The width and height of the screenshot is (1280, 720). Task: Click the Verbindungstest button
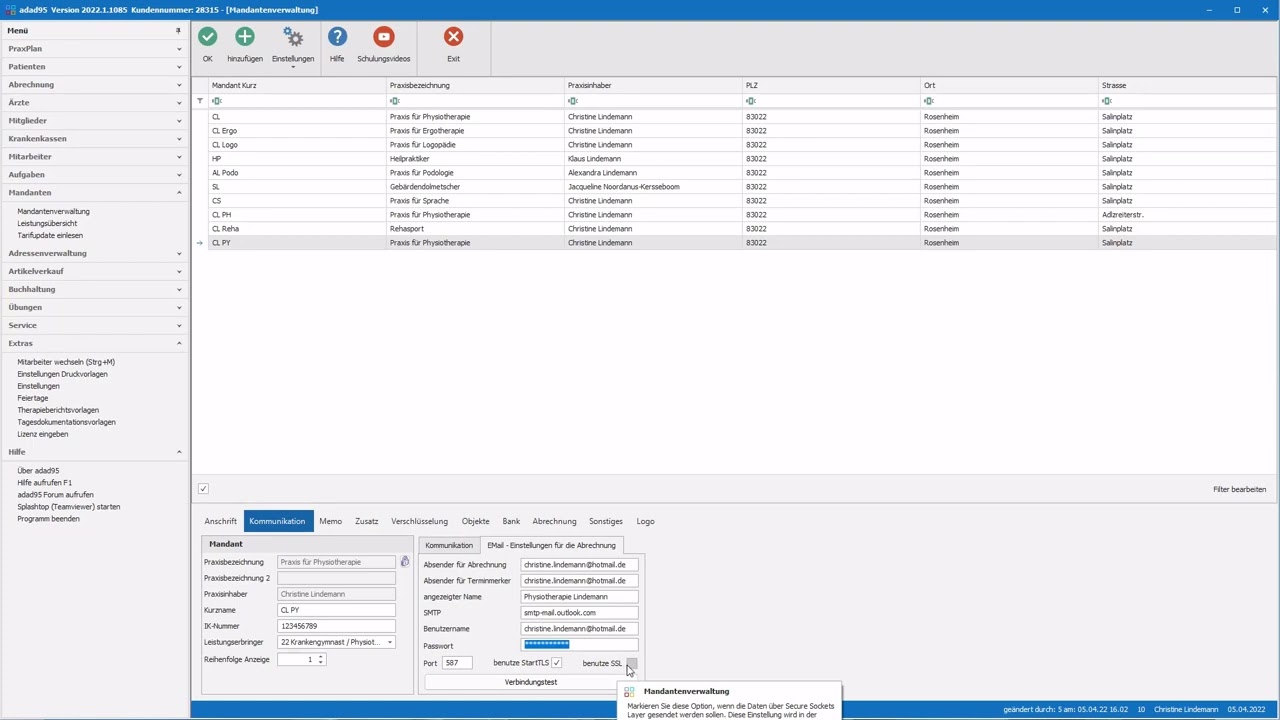[x=530, y=682]
